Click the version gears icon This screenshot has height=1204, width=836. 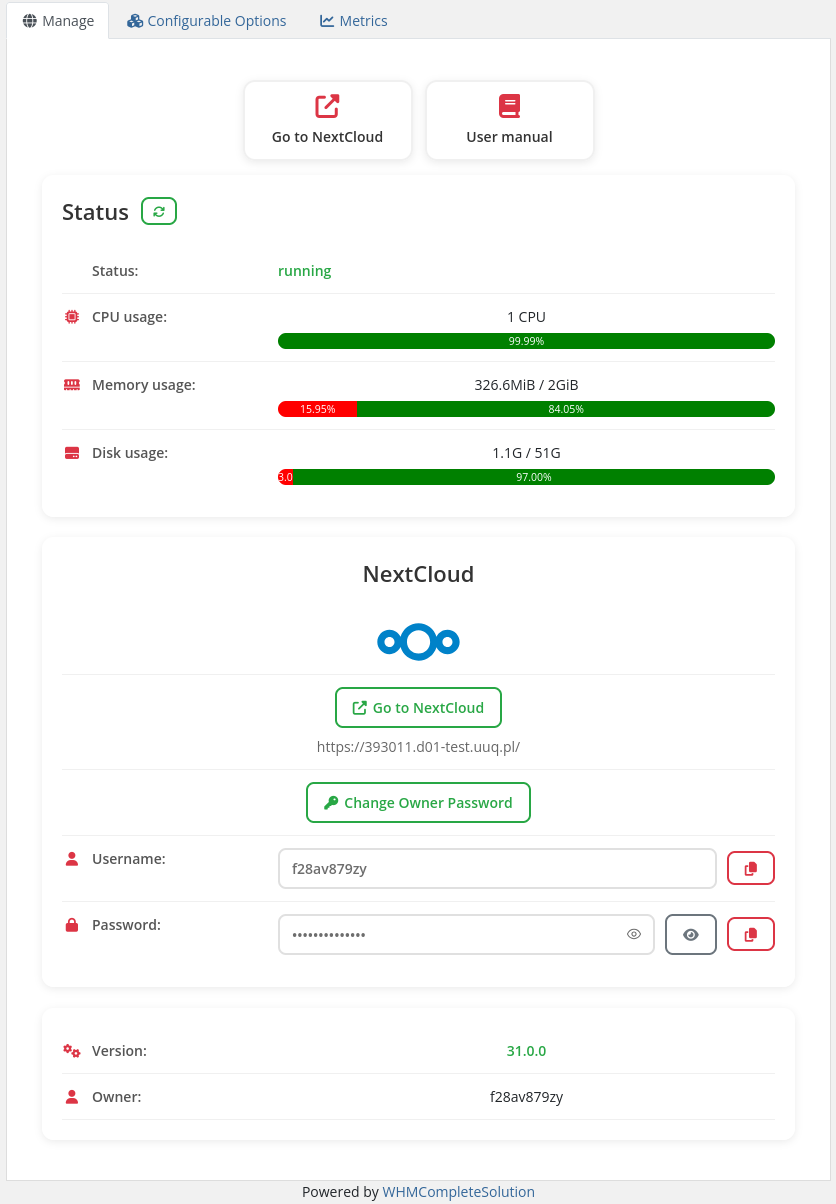71,1051
